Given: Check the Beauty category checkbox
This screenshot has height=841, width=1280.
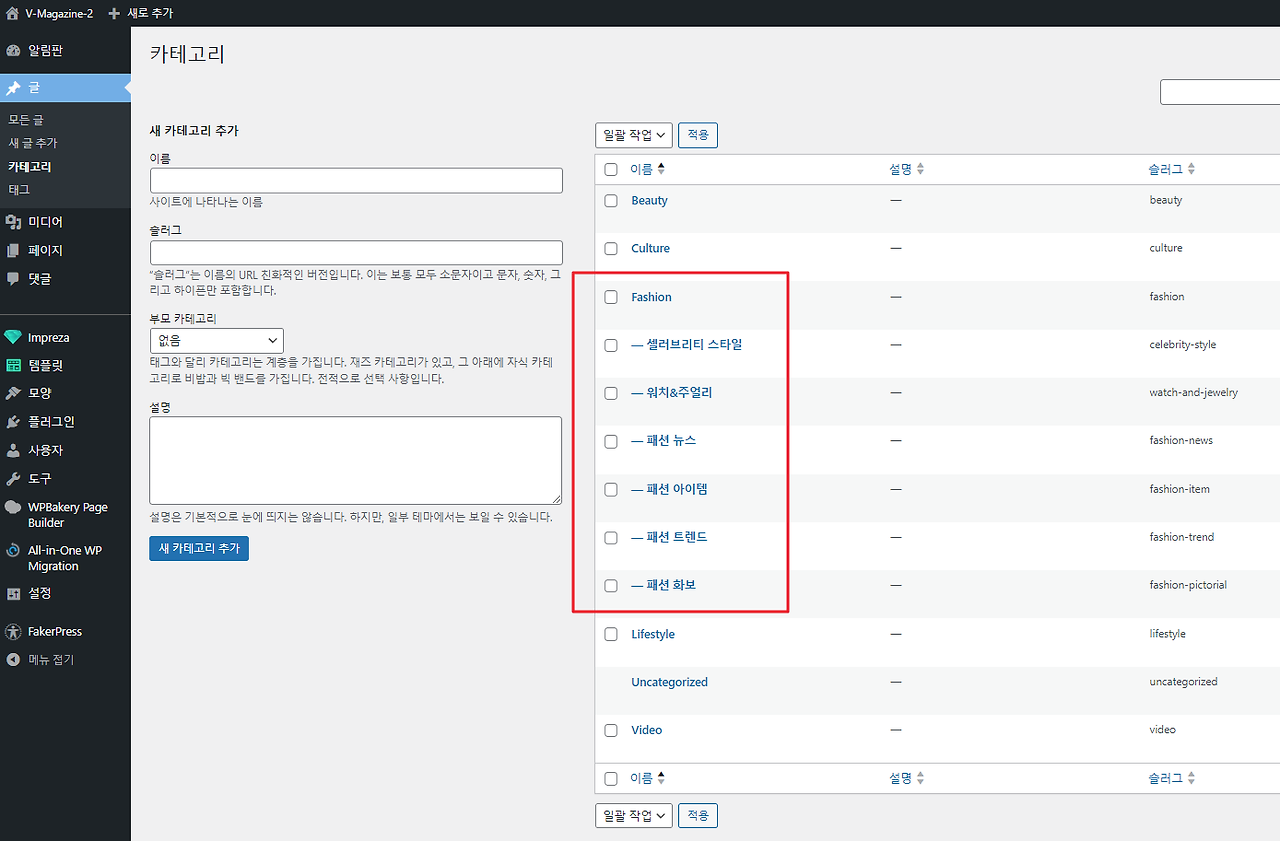Looking at the screenshot, I should [611, 201].
